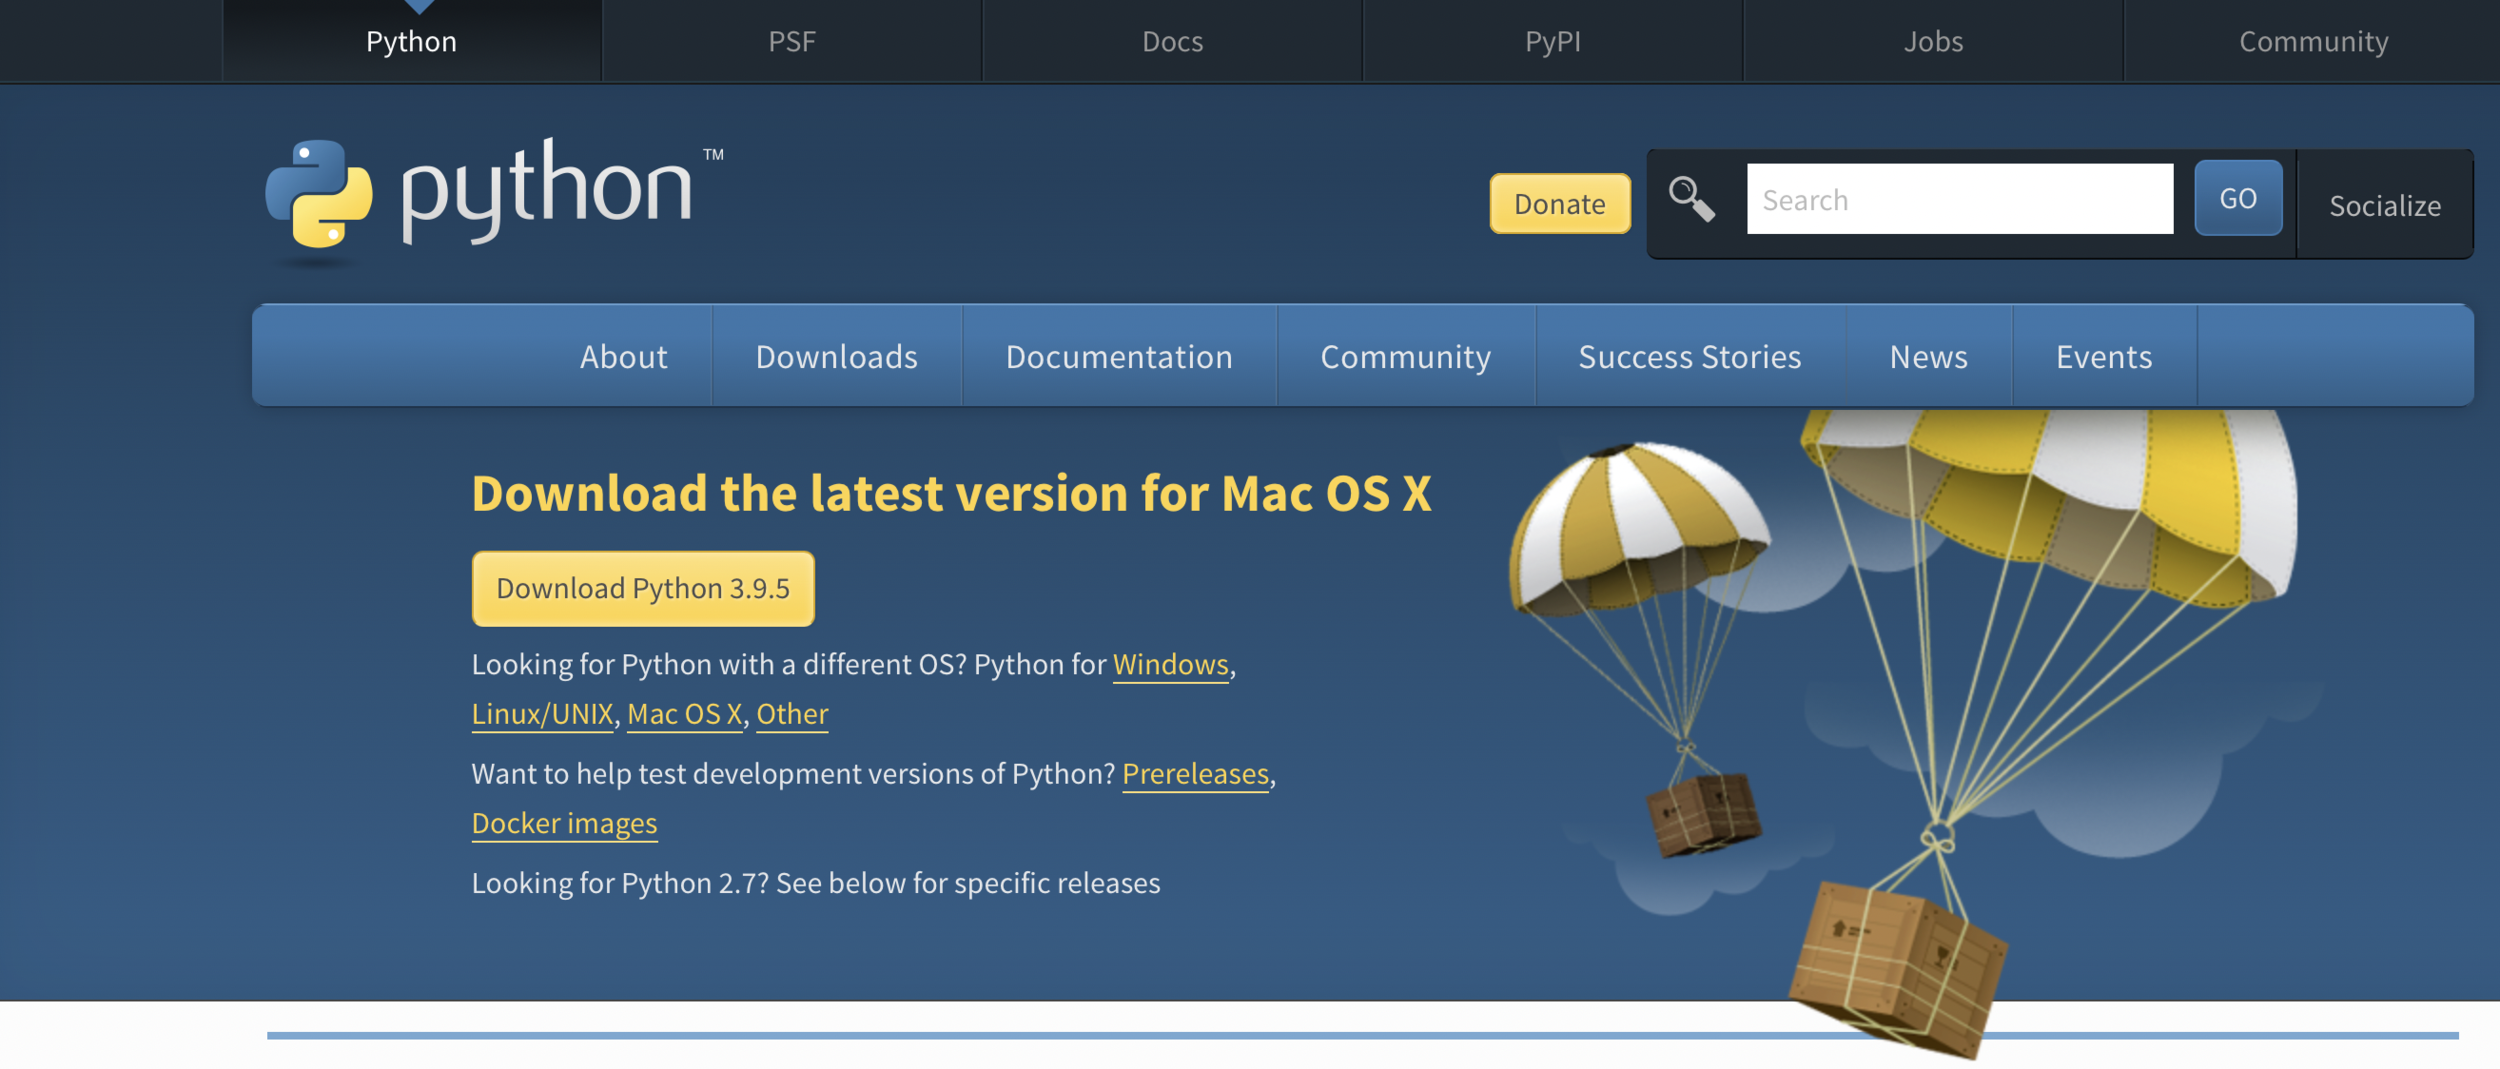Focus the Search input field
This screenshot has width=2500, height=1069.
click(x=1960, y=199)
